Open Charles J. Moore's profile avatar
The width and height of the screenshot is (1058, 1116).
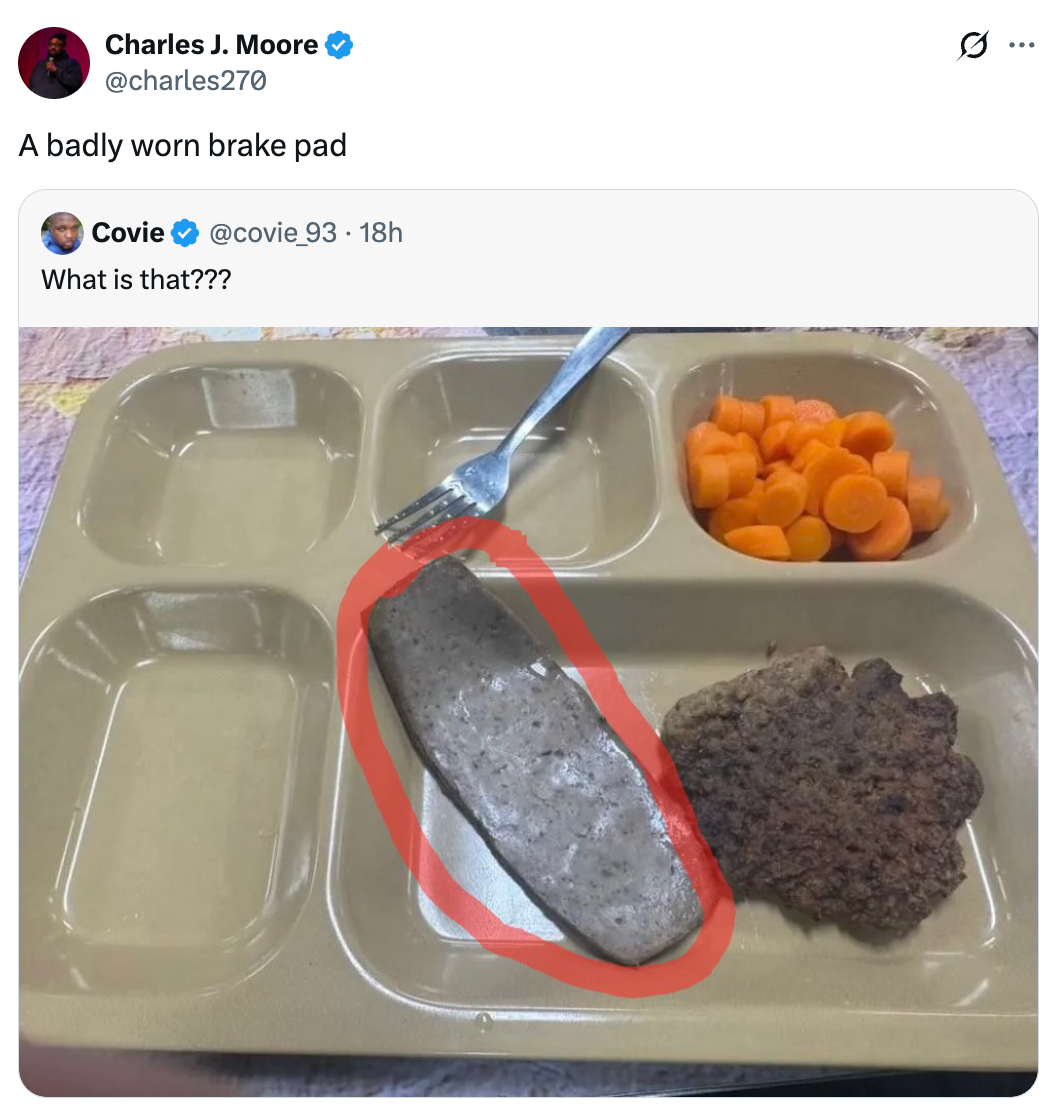tap(54, 63)
